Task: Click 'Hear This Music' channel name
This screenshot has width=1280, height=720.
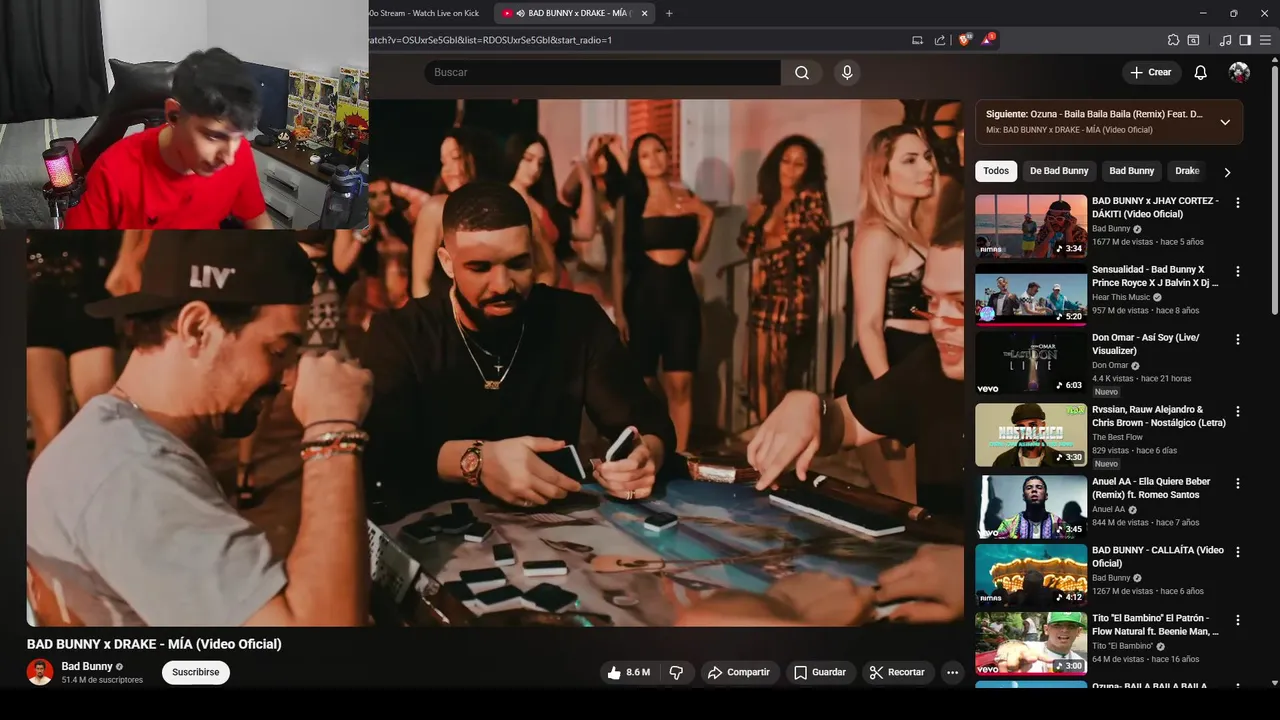Action: (x=1122, y=297)
